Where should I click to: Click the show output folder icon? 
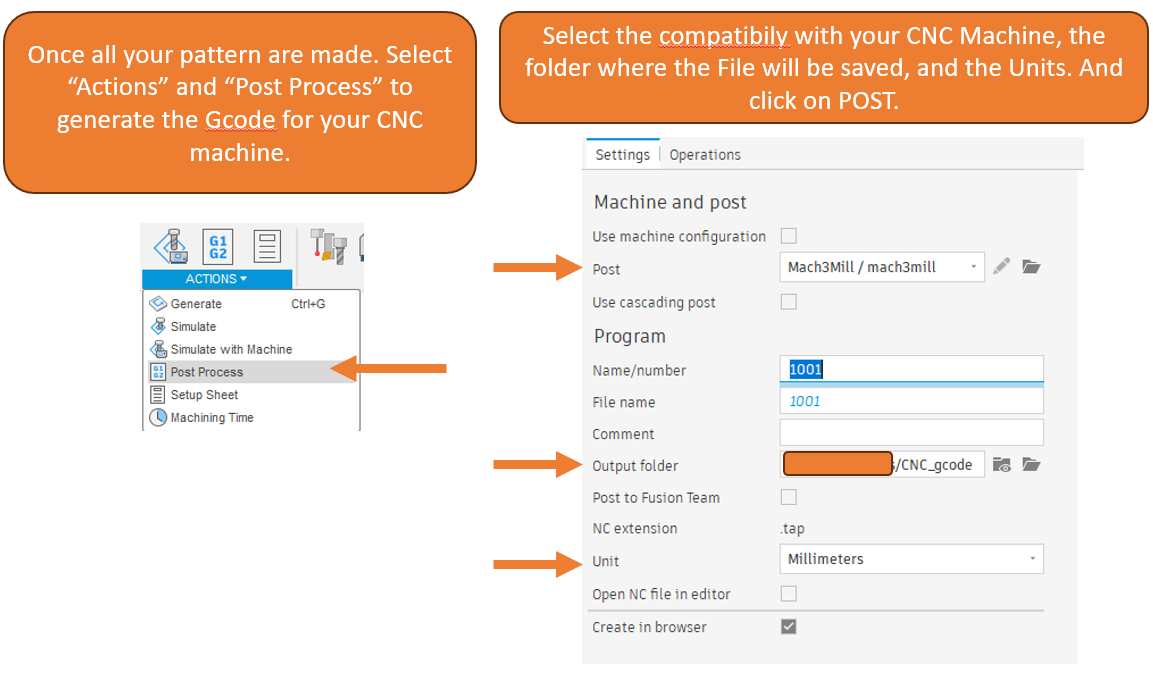coord(1002,465)
